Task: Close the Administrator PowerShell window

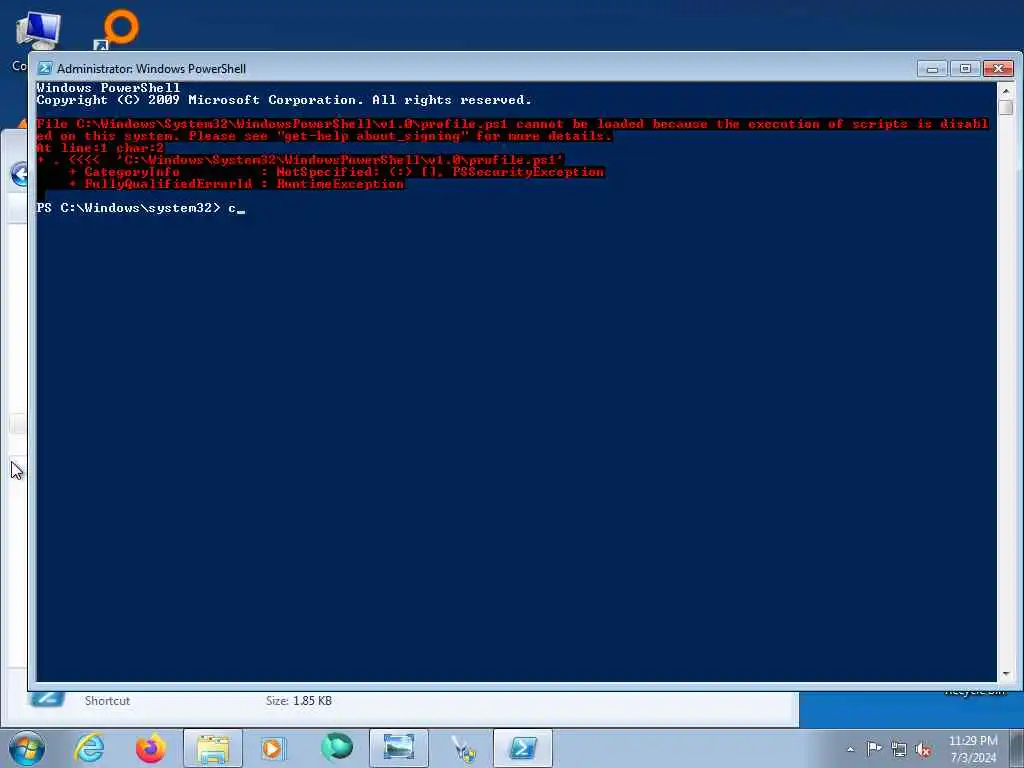Action: (x=999, y=69)
